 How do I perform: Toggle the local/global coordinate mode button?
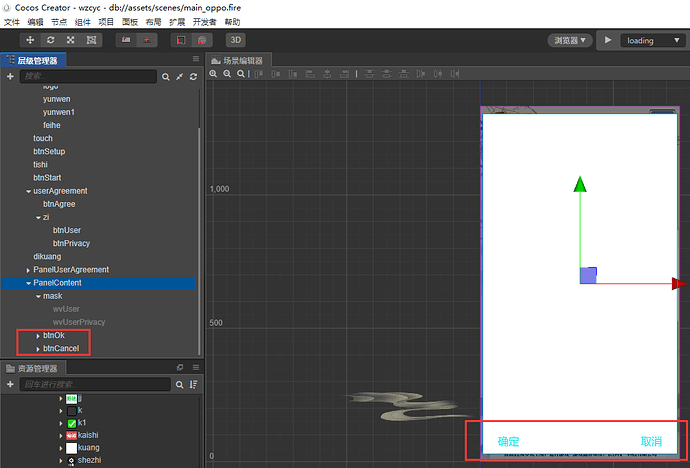coord(147,40)
